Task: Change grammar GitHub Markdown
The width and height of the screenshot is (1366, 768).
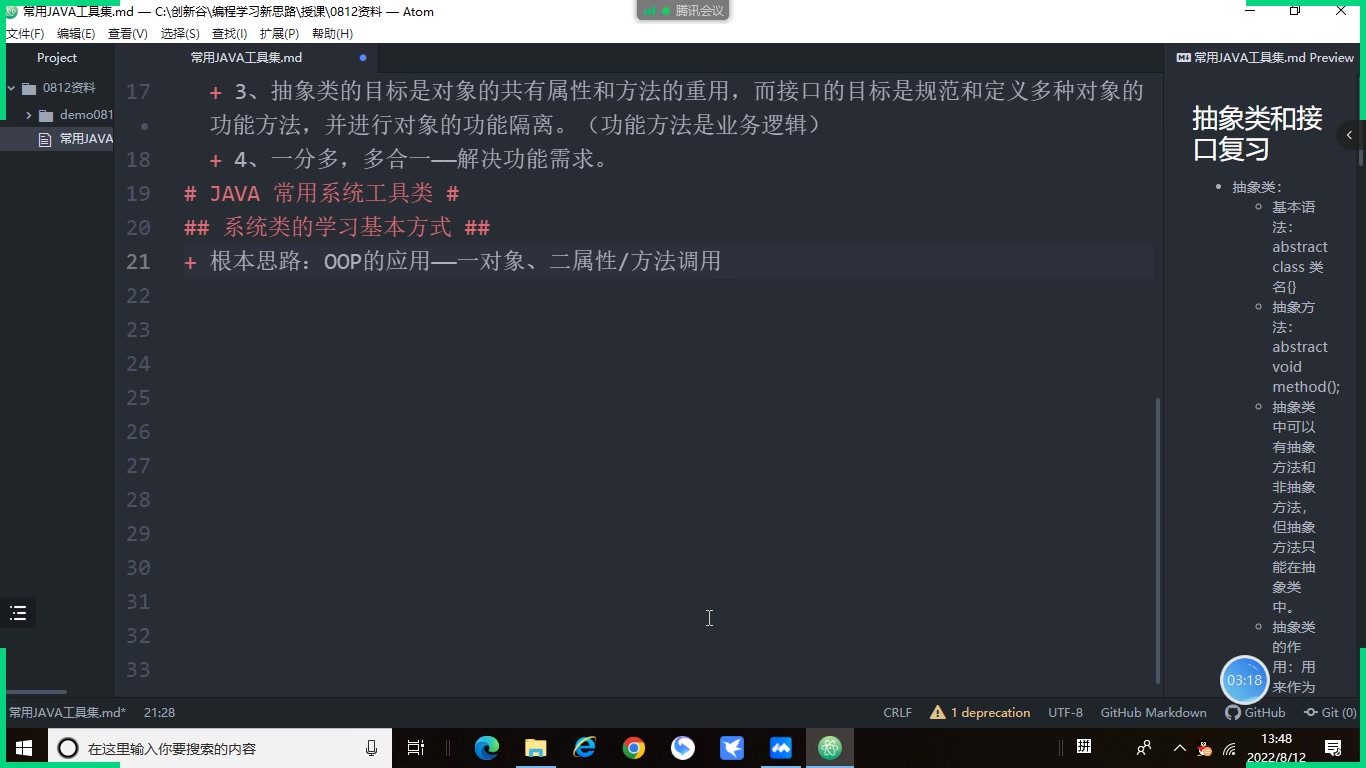Action: pos(1153,713)
